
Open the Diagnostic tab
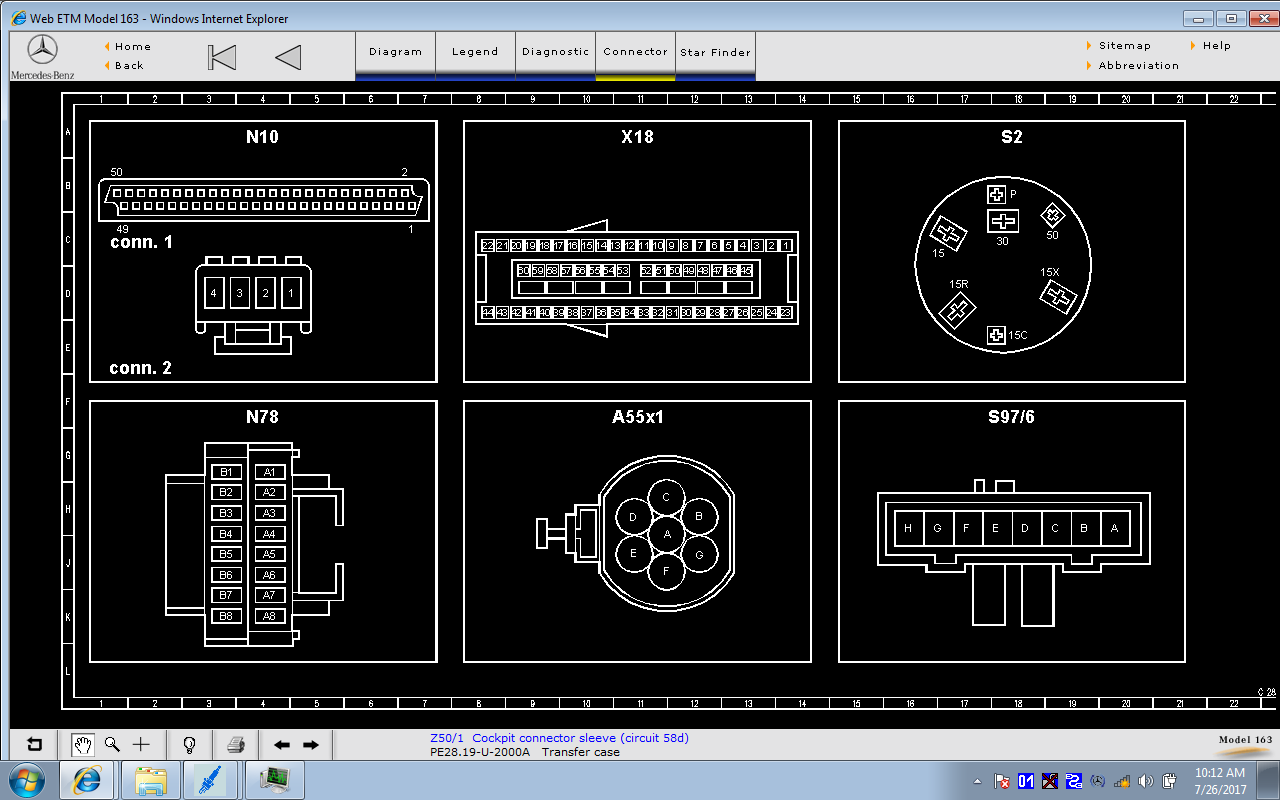[555, 52]
